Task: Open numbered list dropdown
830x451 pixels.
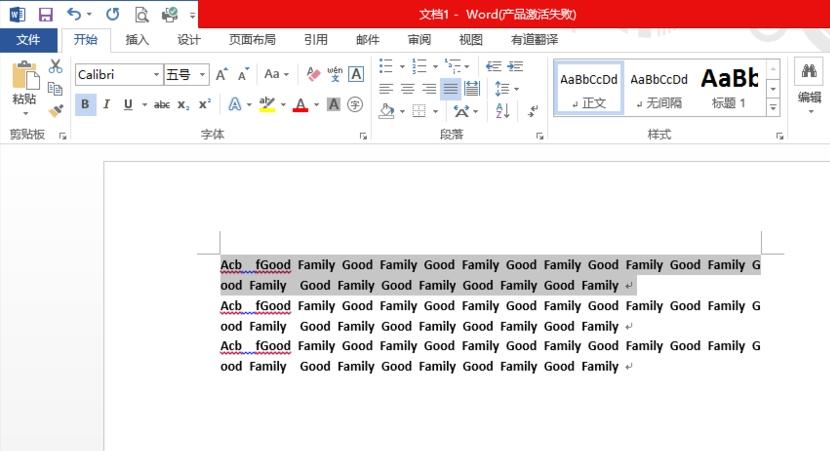Action: point(435,67)
